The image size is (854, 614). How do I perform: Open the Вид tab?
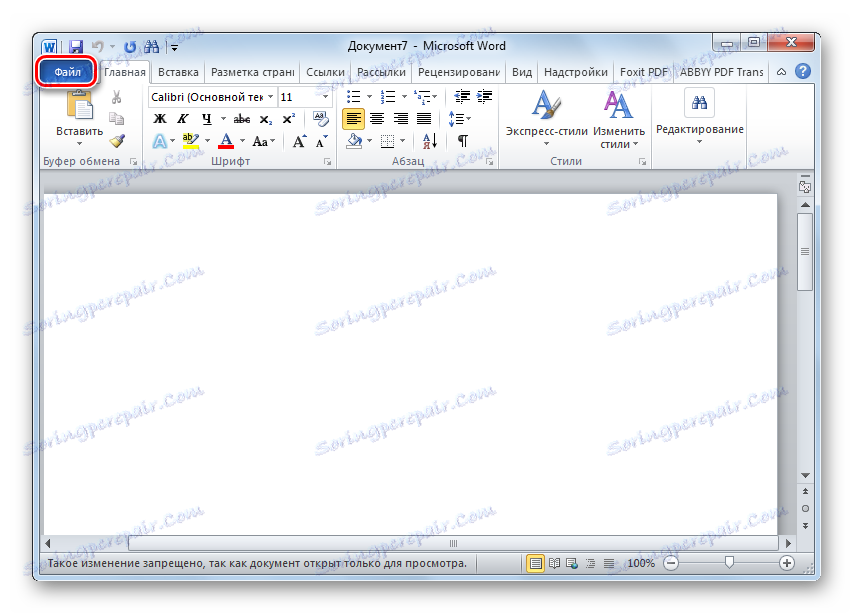point(522,72)
